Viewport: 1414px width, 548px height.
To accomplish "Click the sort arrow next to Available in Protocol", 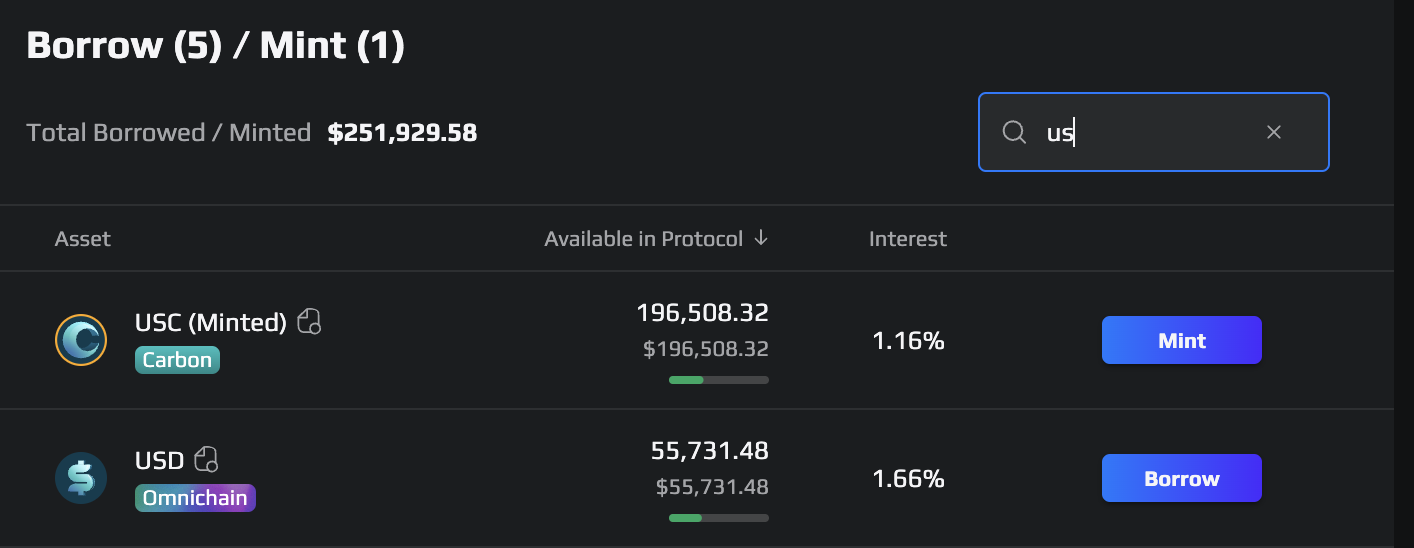I will point(761,238).
